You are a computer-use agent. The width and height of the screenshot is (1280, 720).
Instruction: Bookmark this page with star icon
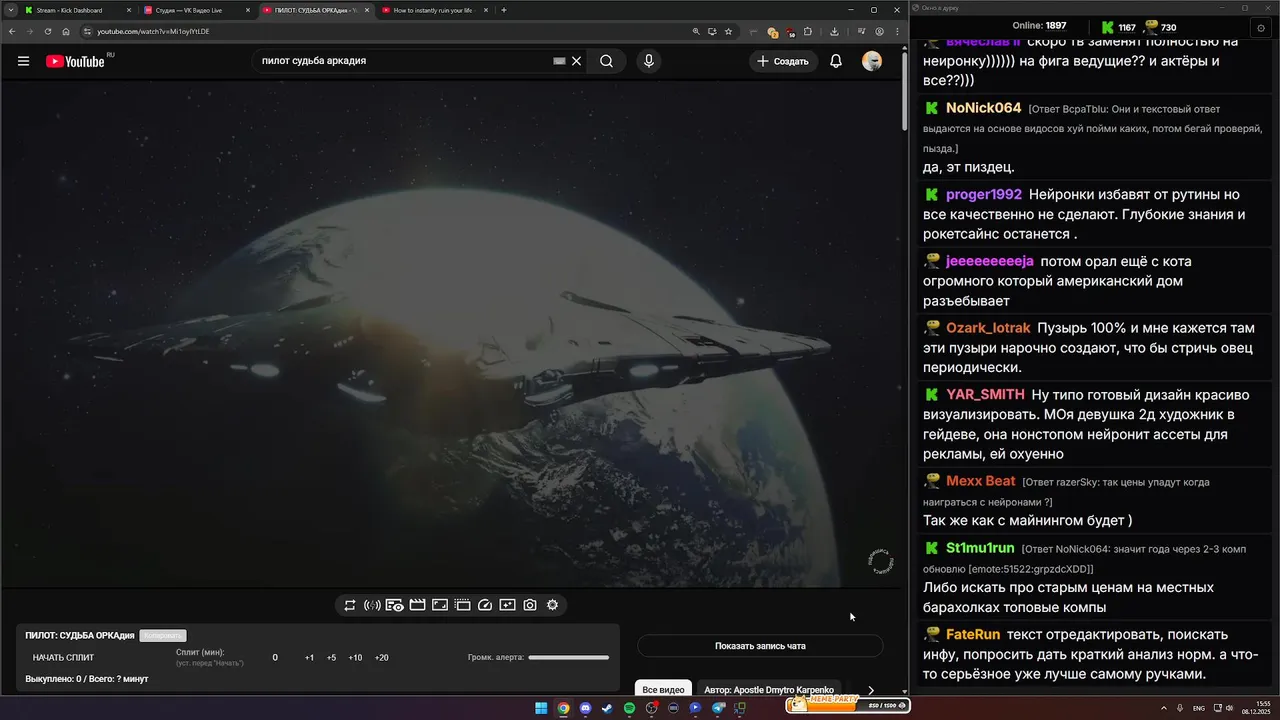(x=728, y=31)
